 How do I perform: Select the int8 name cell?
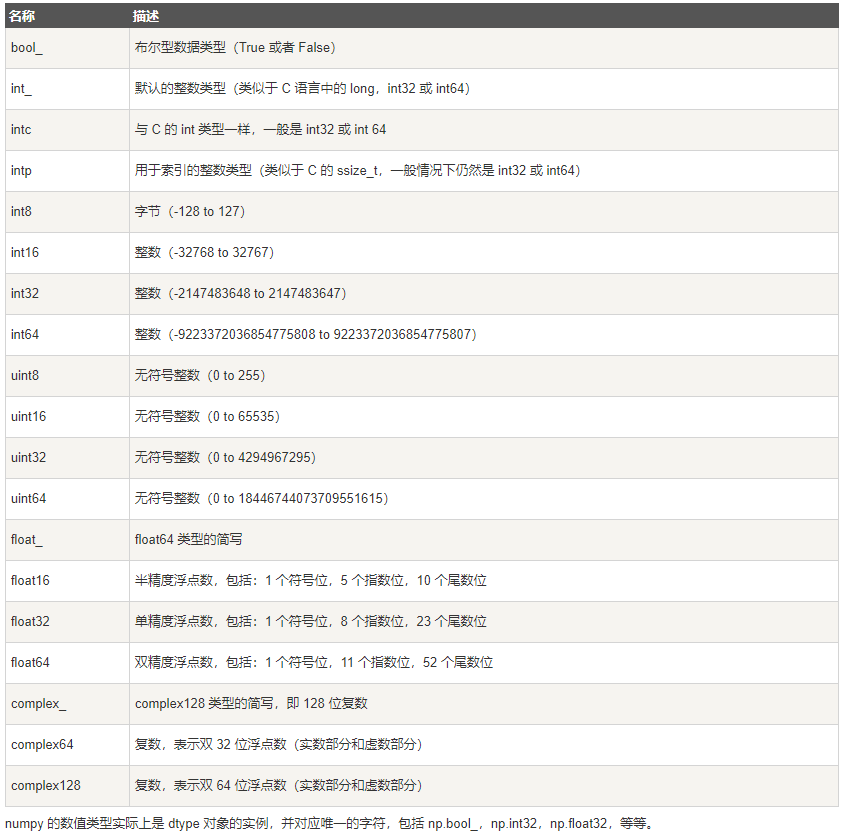[x=67, y=212]
